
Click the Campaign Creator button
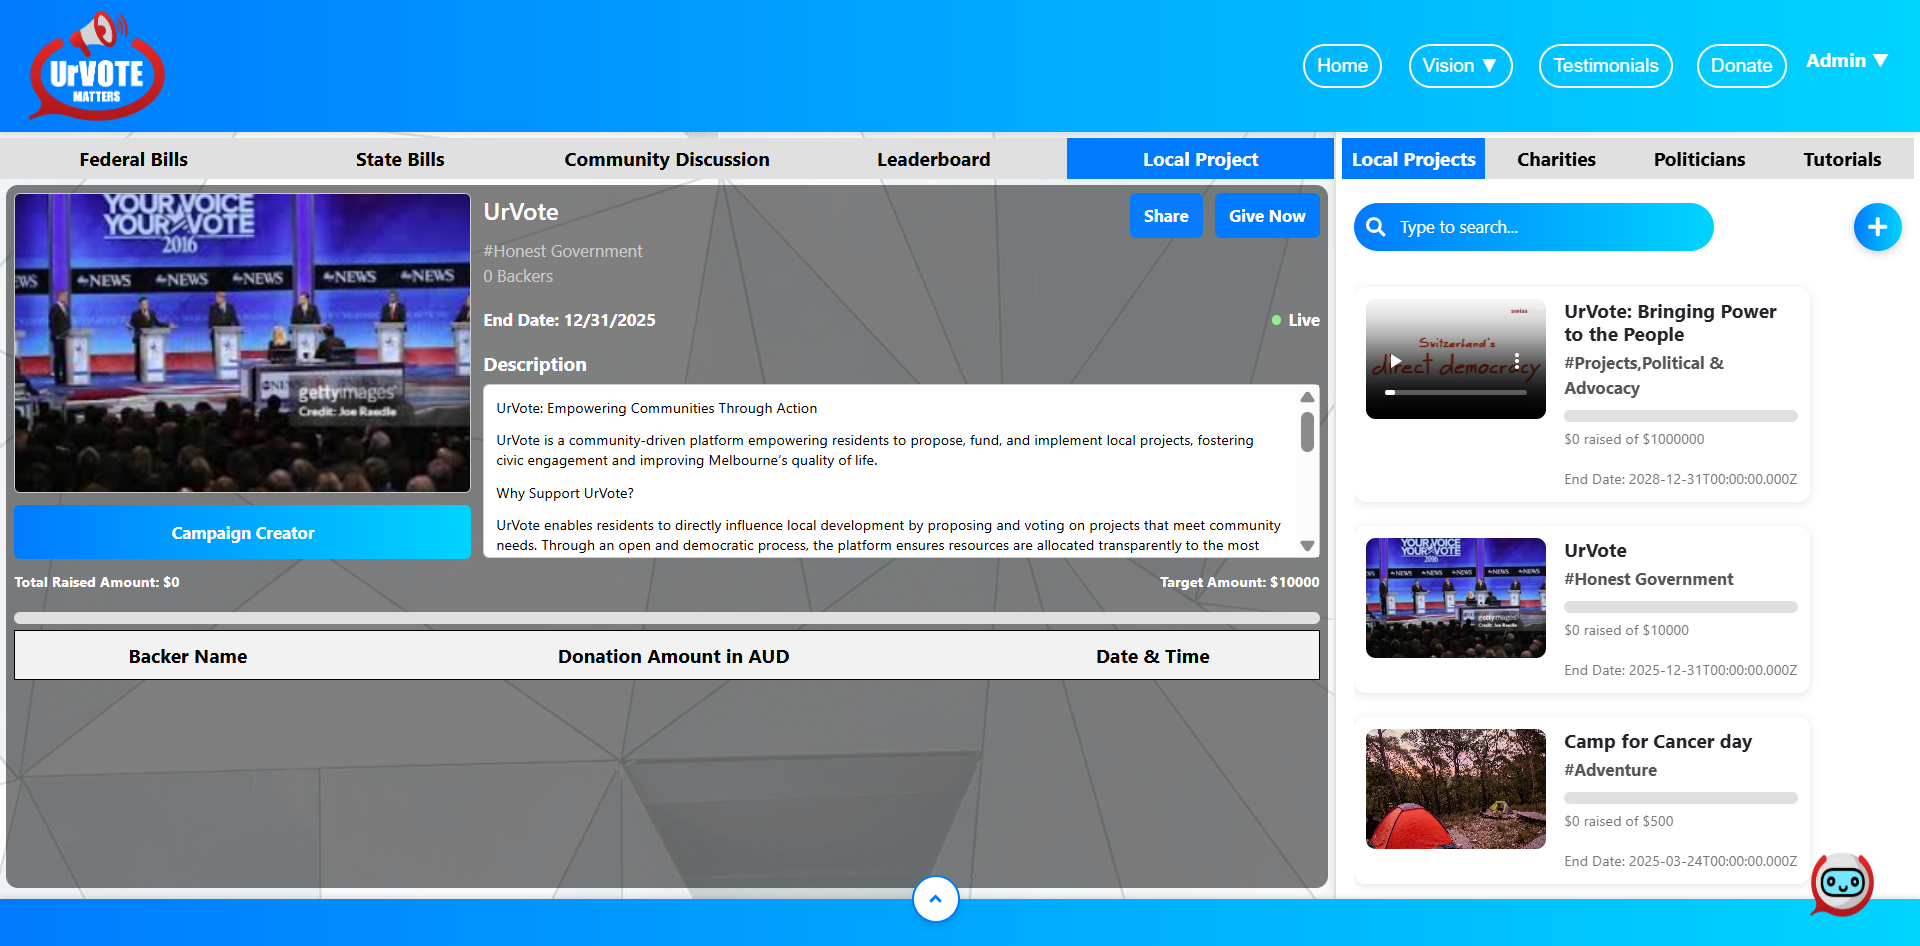point(242,532)
